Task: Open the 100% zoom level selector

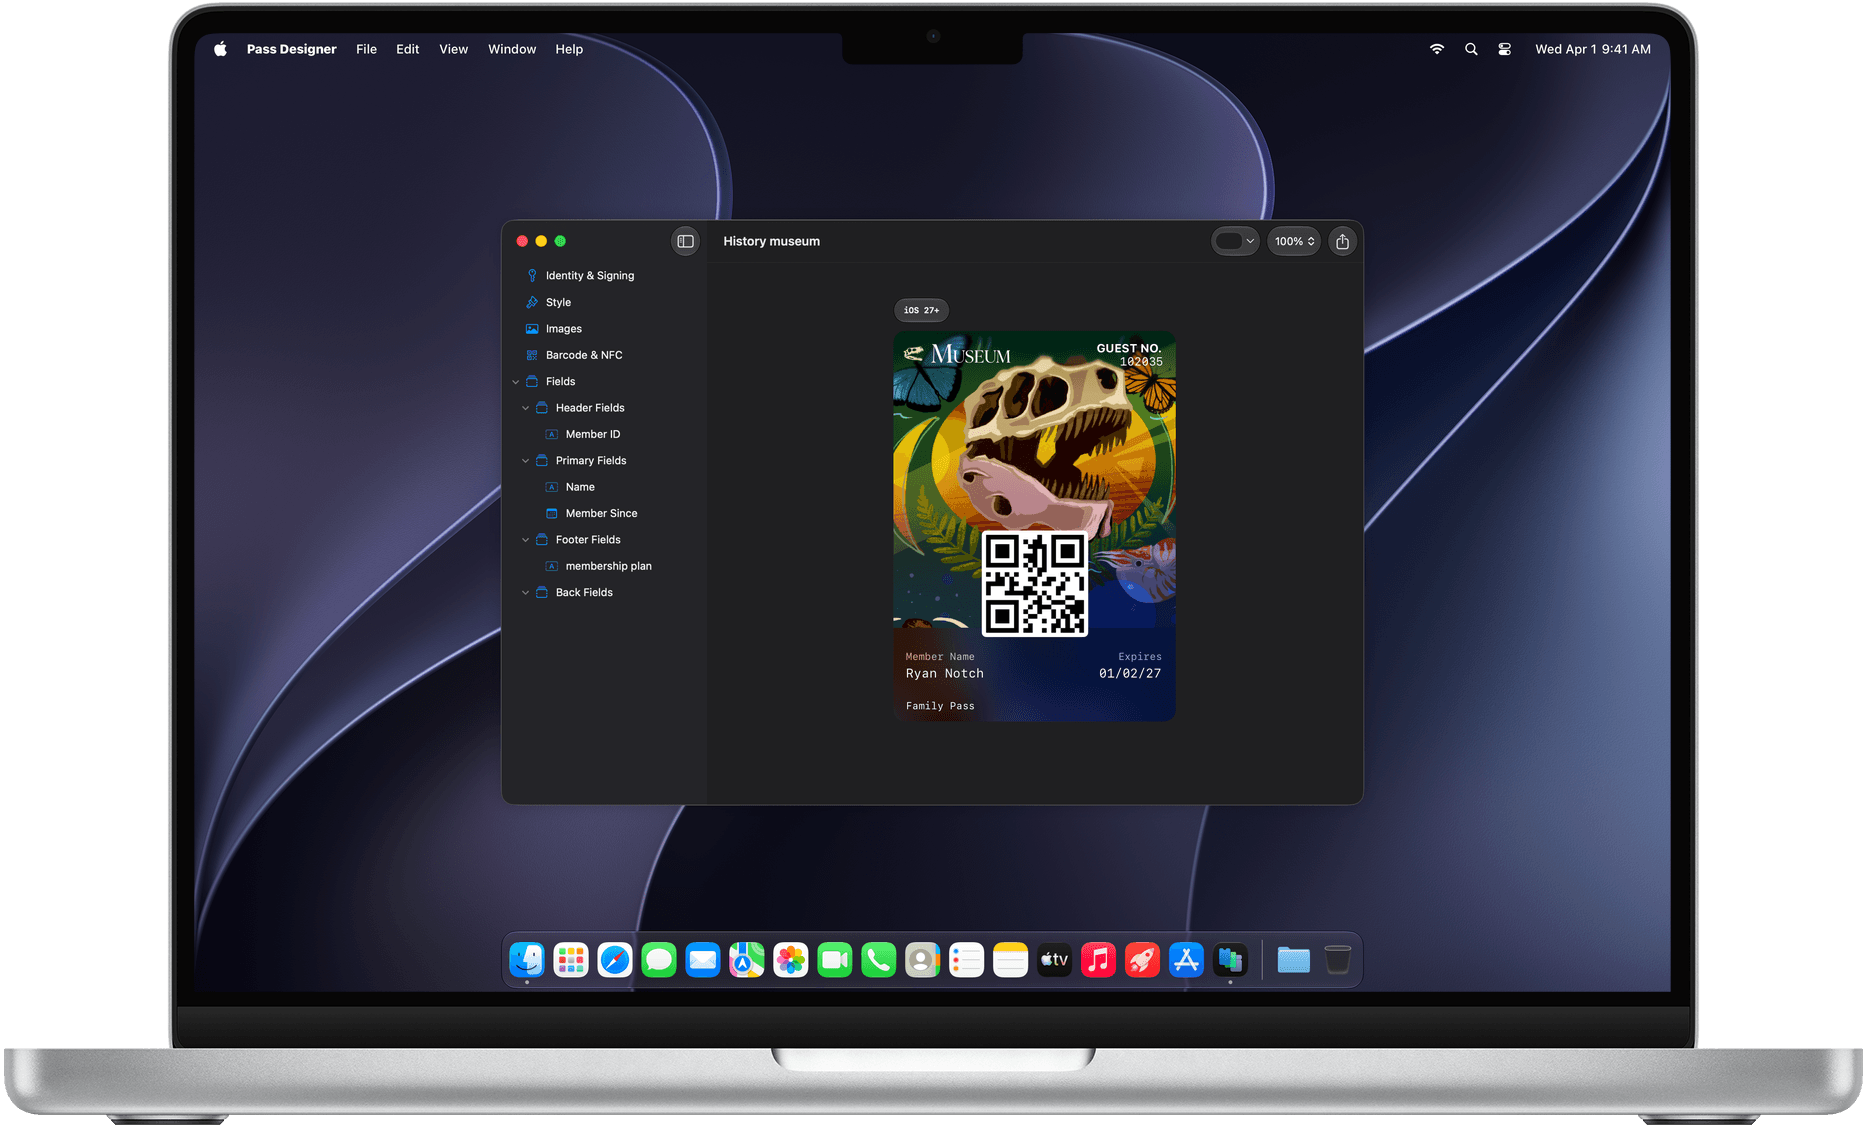Action: click(x=1294, y=241)
